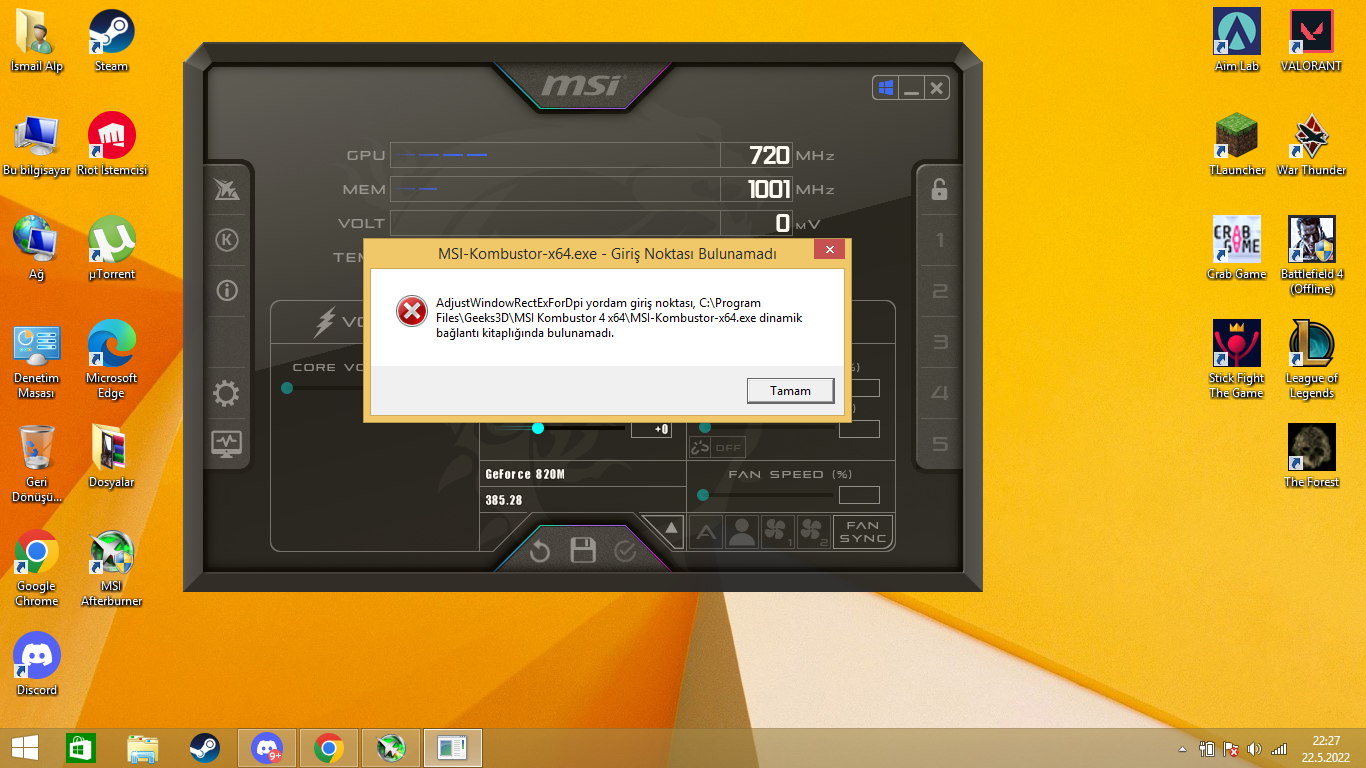Toggle the Fan Sync button

tap(863, 532)
